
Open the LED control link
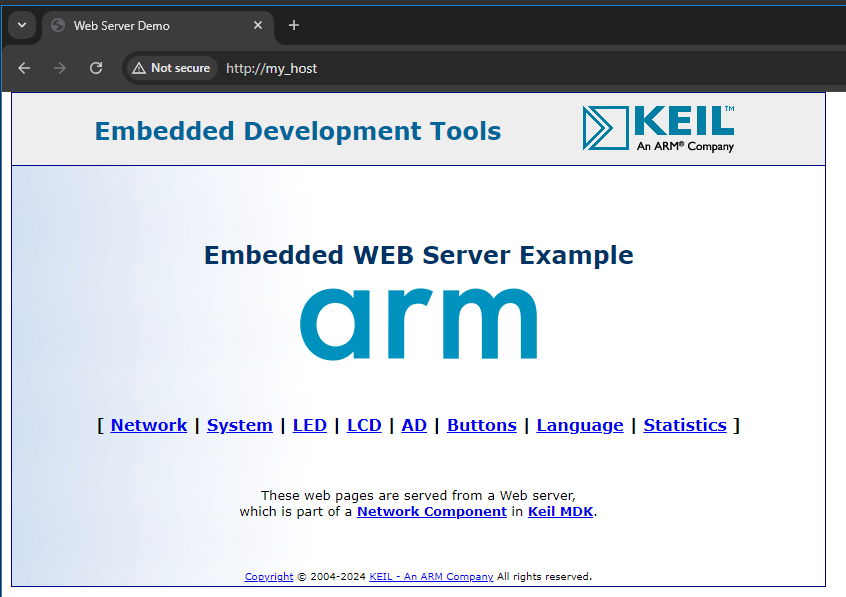(310, 425)
